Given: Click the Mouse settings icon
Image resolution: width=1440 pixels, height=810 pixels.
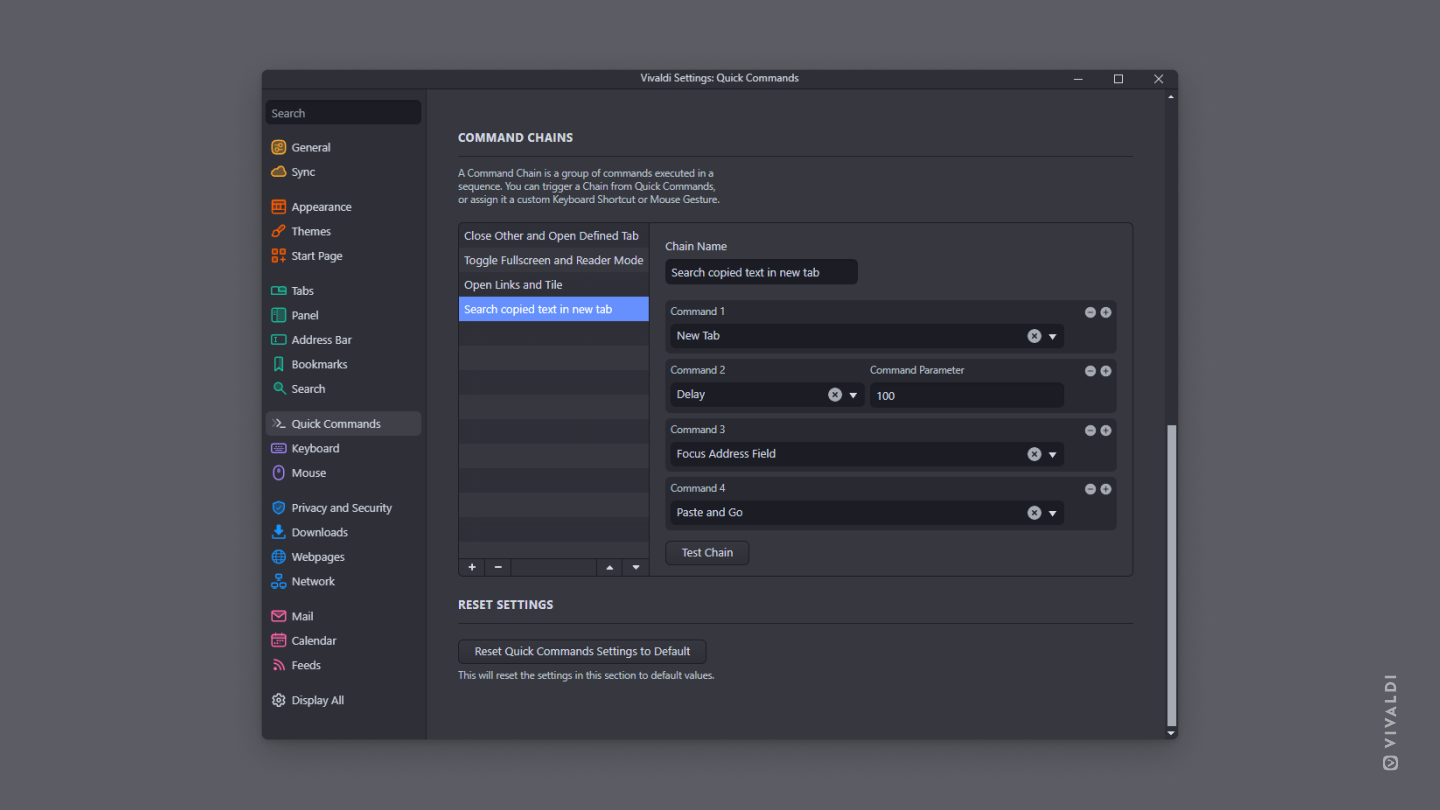Looking at the screenshot, I should click(279, 473).
